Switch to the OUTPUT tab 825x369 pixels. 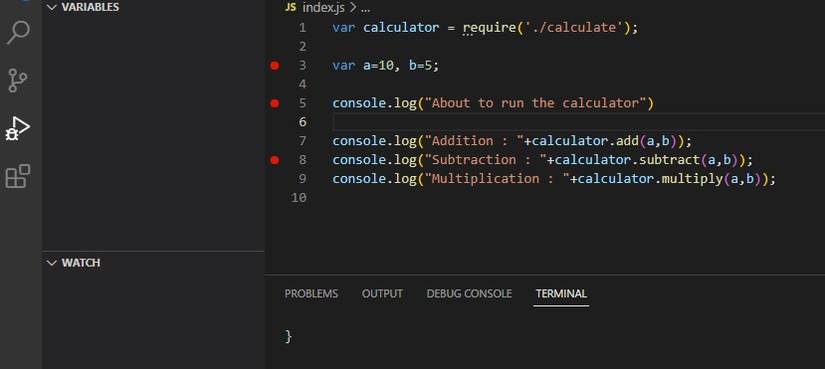point(382,294)
